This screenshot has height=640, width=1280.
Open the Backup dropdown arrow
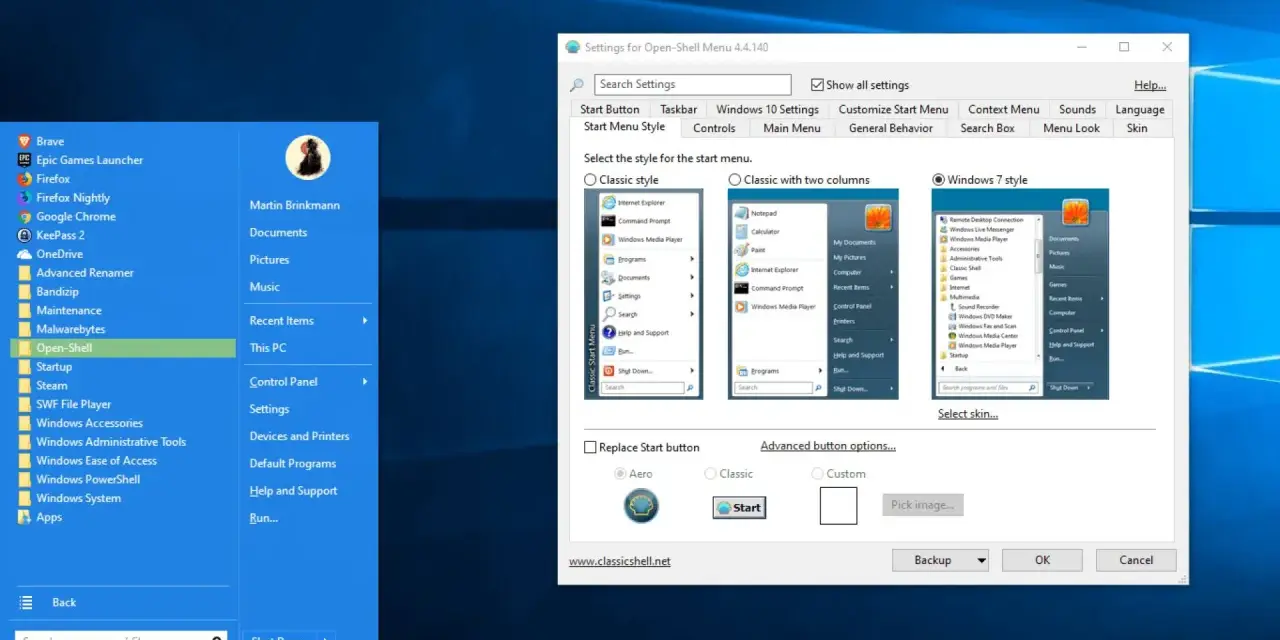pos(981,561)
